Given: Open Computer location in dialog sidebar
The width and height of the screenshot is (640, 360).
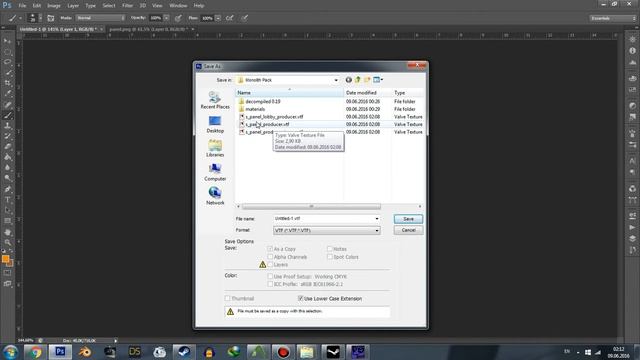Looking at the screenshot, I should pos(215,172).
